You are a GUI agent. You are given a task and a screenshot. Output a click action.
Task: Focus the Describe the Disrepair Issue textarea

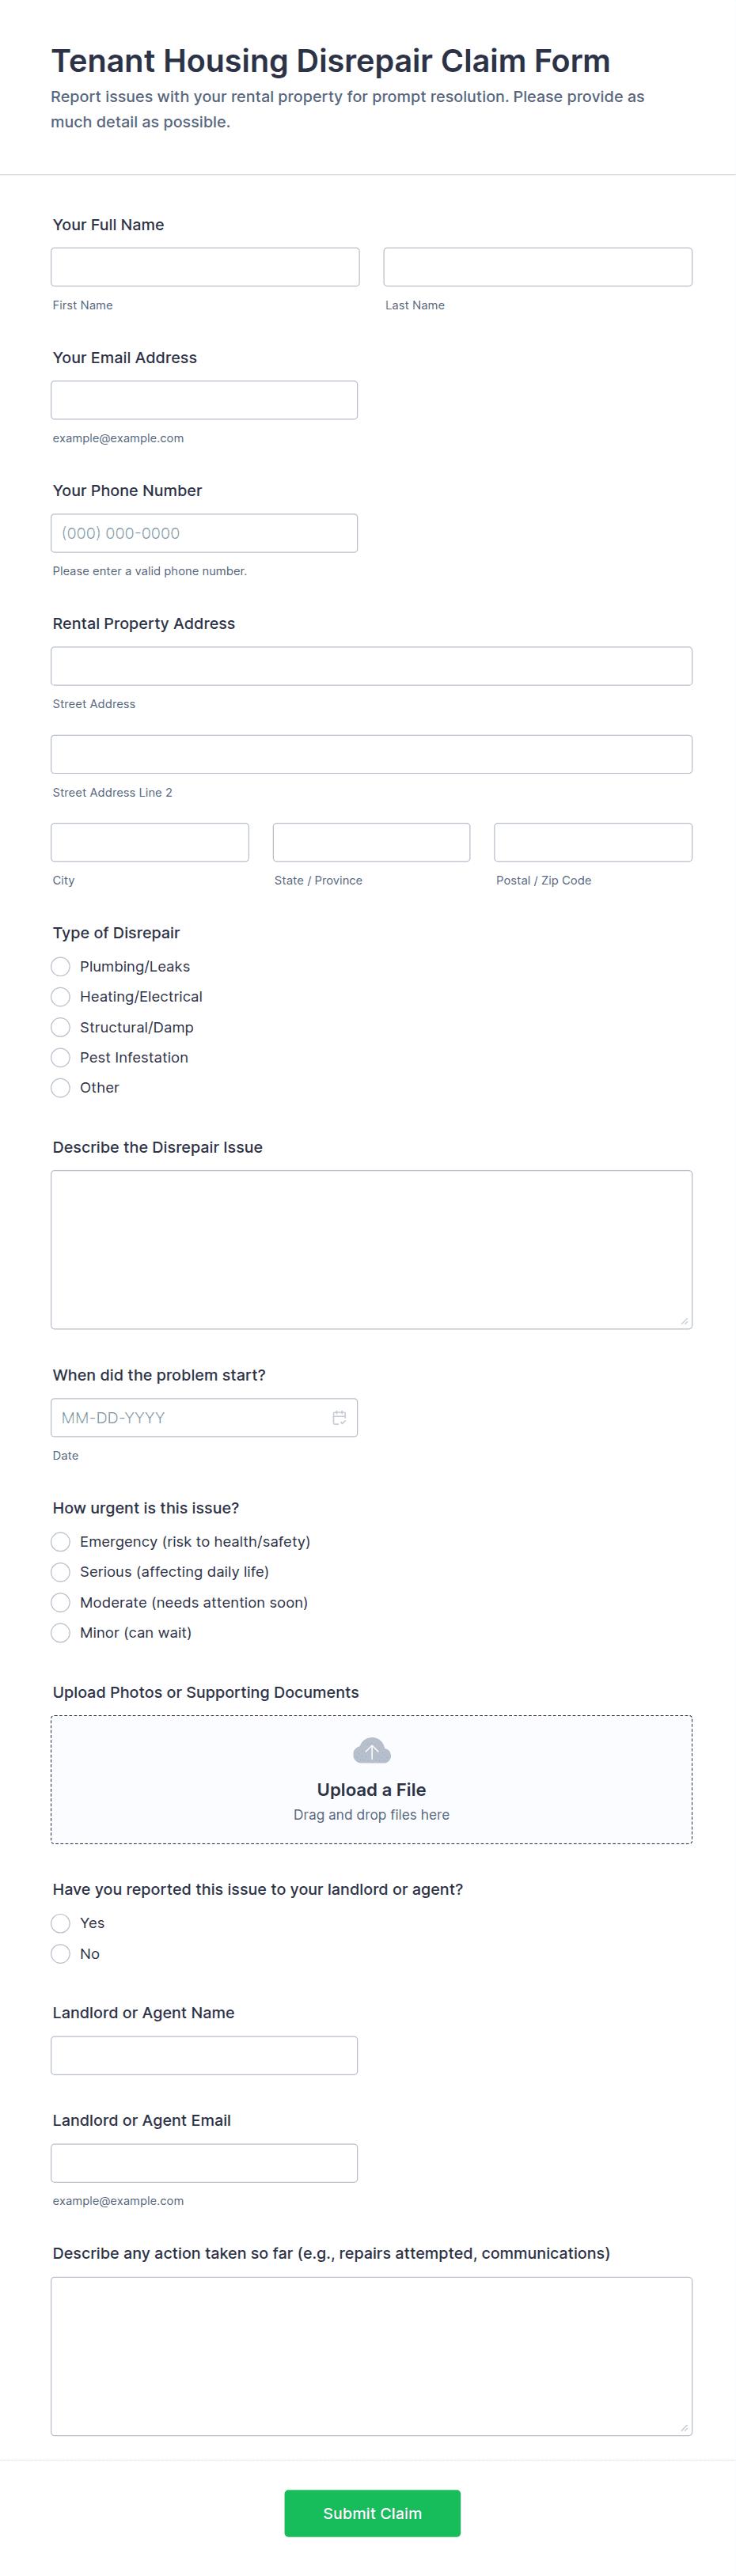[371, 1249]
